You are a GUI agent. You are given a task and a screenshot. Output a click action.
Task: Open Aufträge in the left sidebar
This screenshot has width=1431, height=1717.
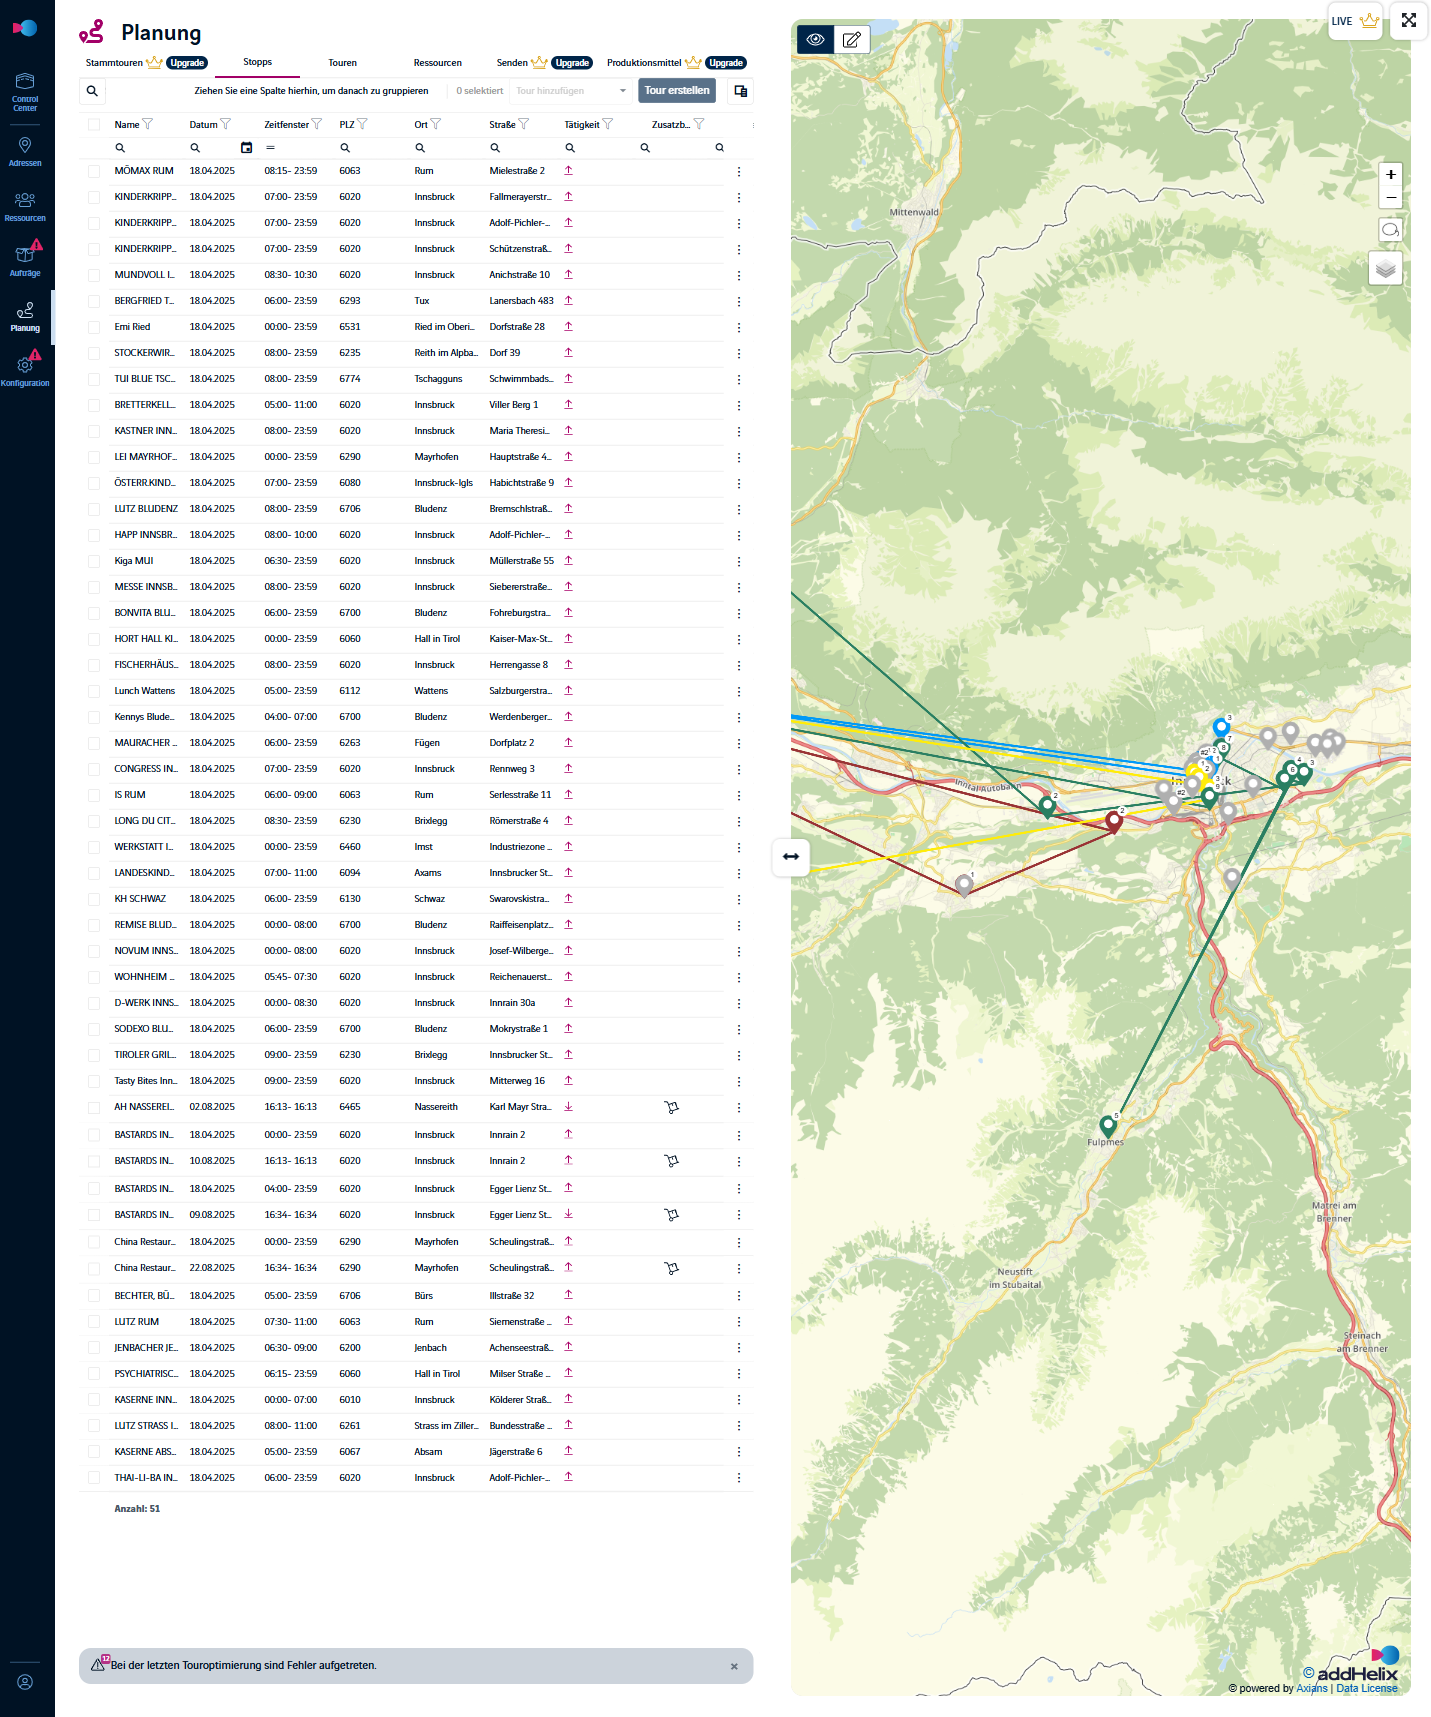25,261
